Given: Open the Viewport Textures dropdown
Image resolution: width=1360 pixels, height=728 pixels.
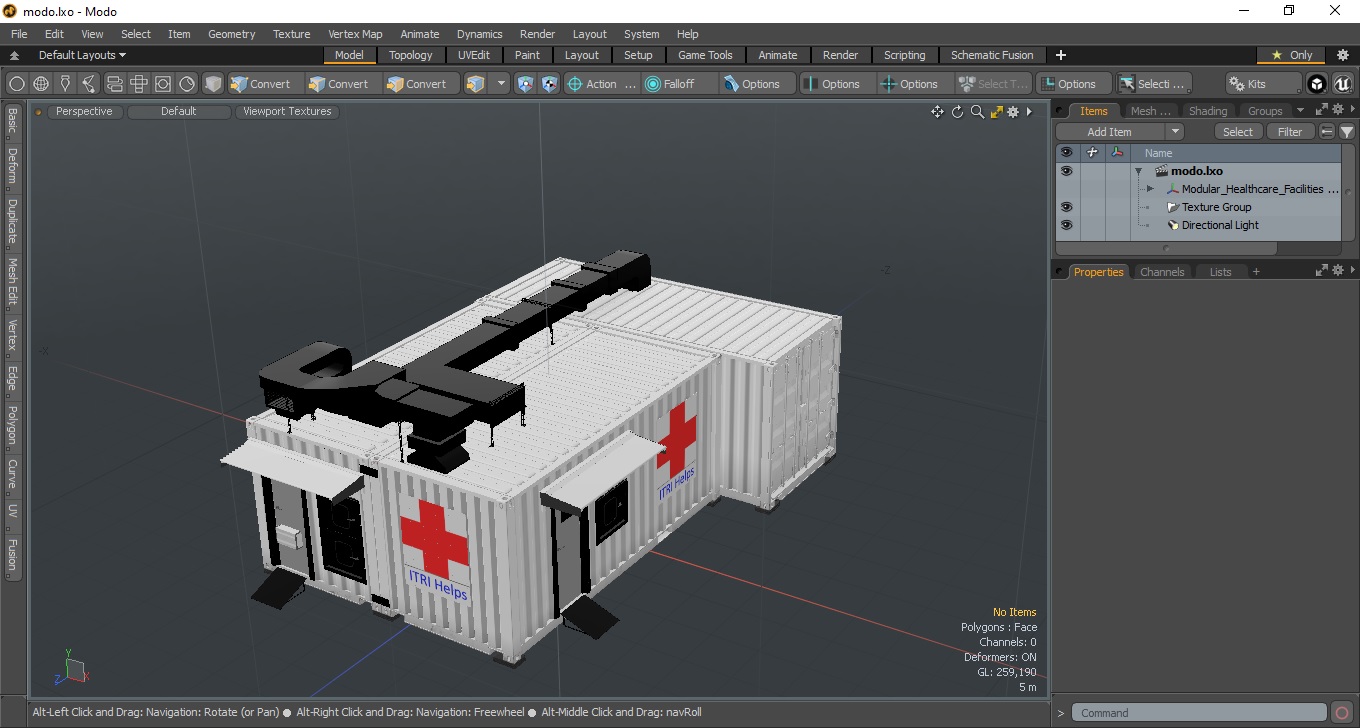Looking at the screenshot, I should [287, 112].
